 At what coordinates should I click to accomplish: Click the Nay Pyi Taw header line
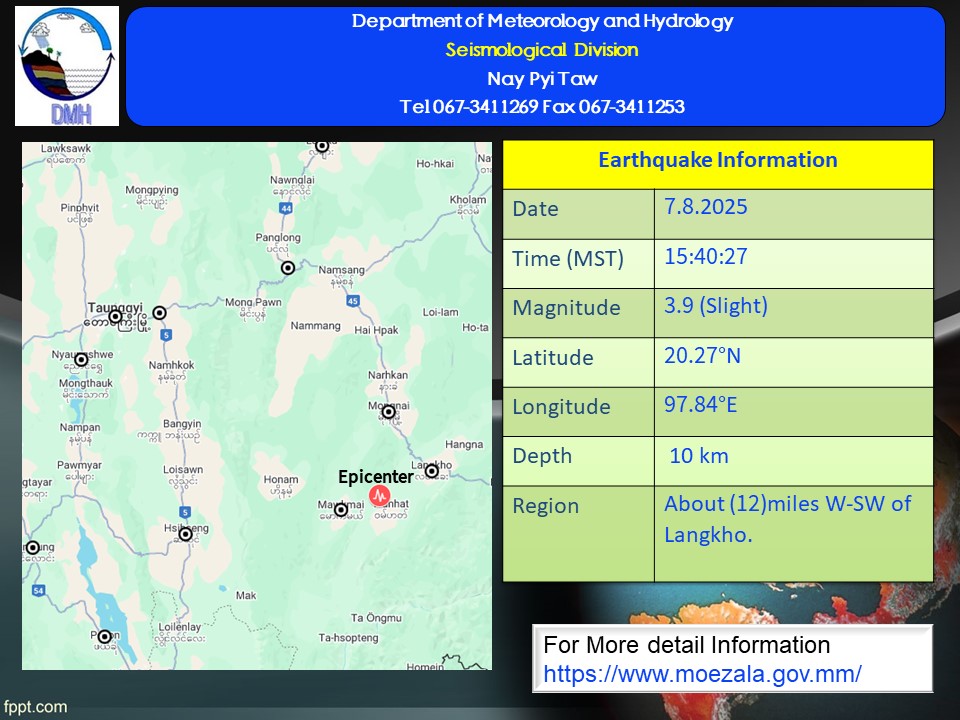pos(542,78)
